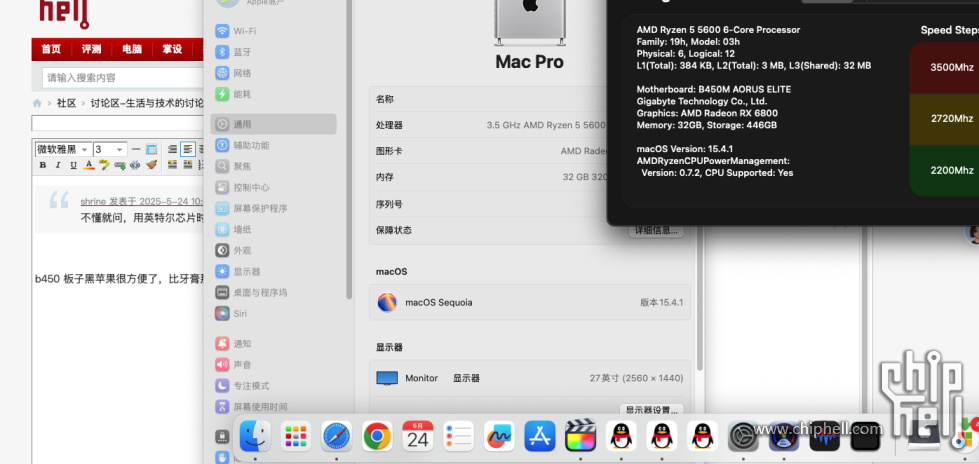This screenshot has width=979, height=464.
Task: Toggle italic formatting in the post editor
Action: coord(58,165)
